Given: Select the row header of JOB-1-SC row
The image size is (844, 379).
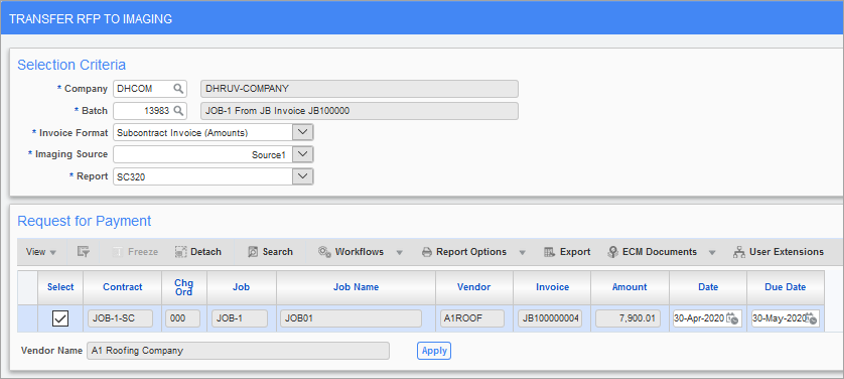Looking at the screenshot, I should [x=27, y=319].
